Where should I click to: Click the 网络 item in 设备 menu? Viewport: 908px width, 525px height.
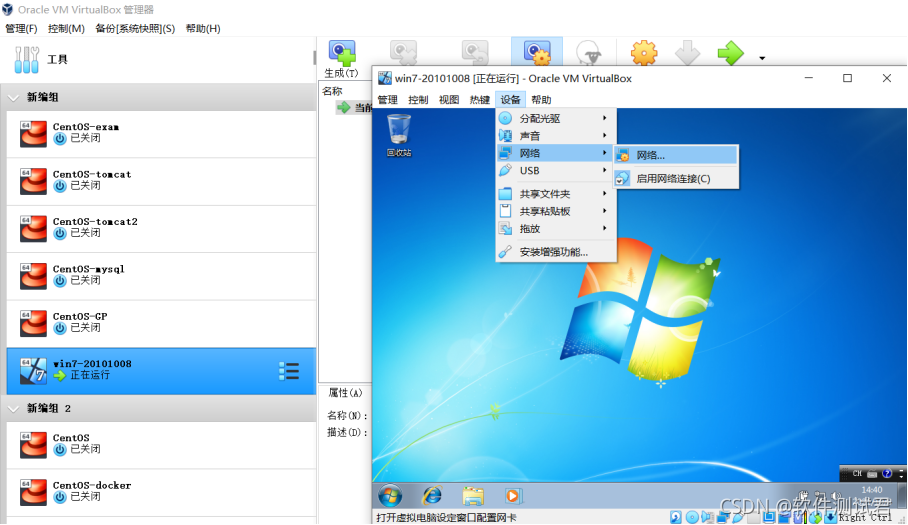(x=556, y=153)
